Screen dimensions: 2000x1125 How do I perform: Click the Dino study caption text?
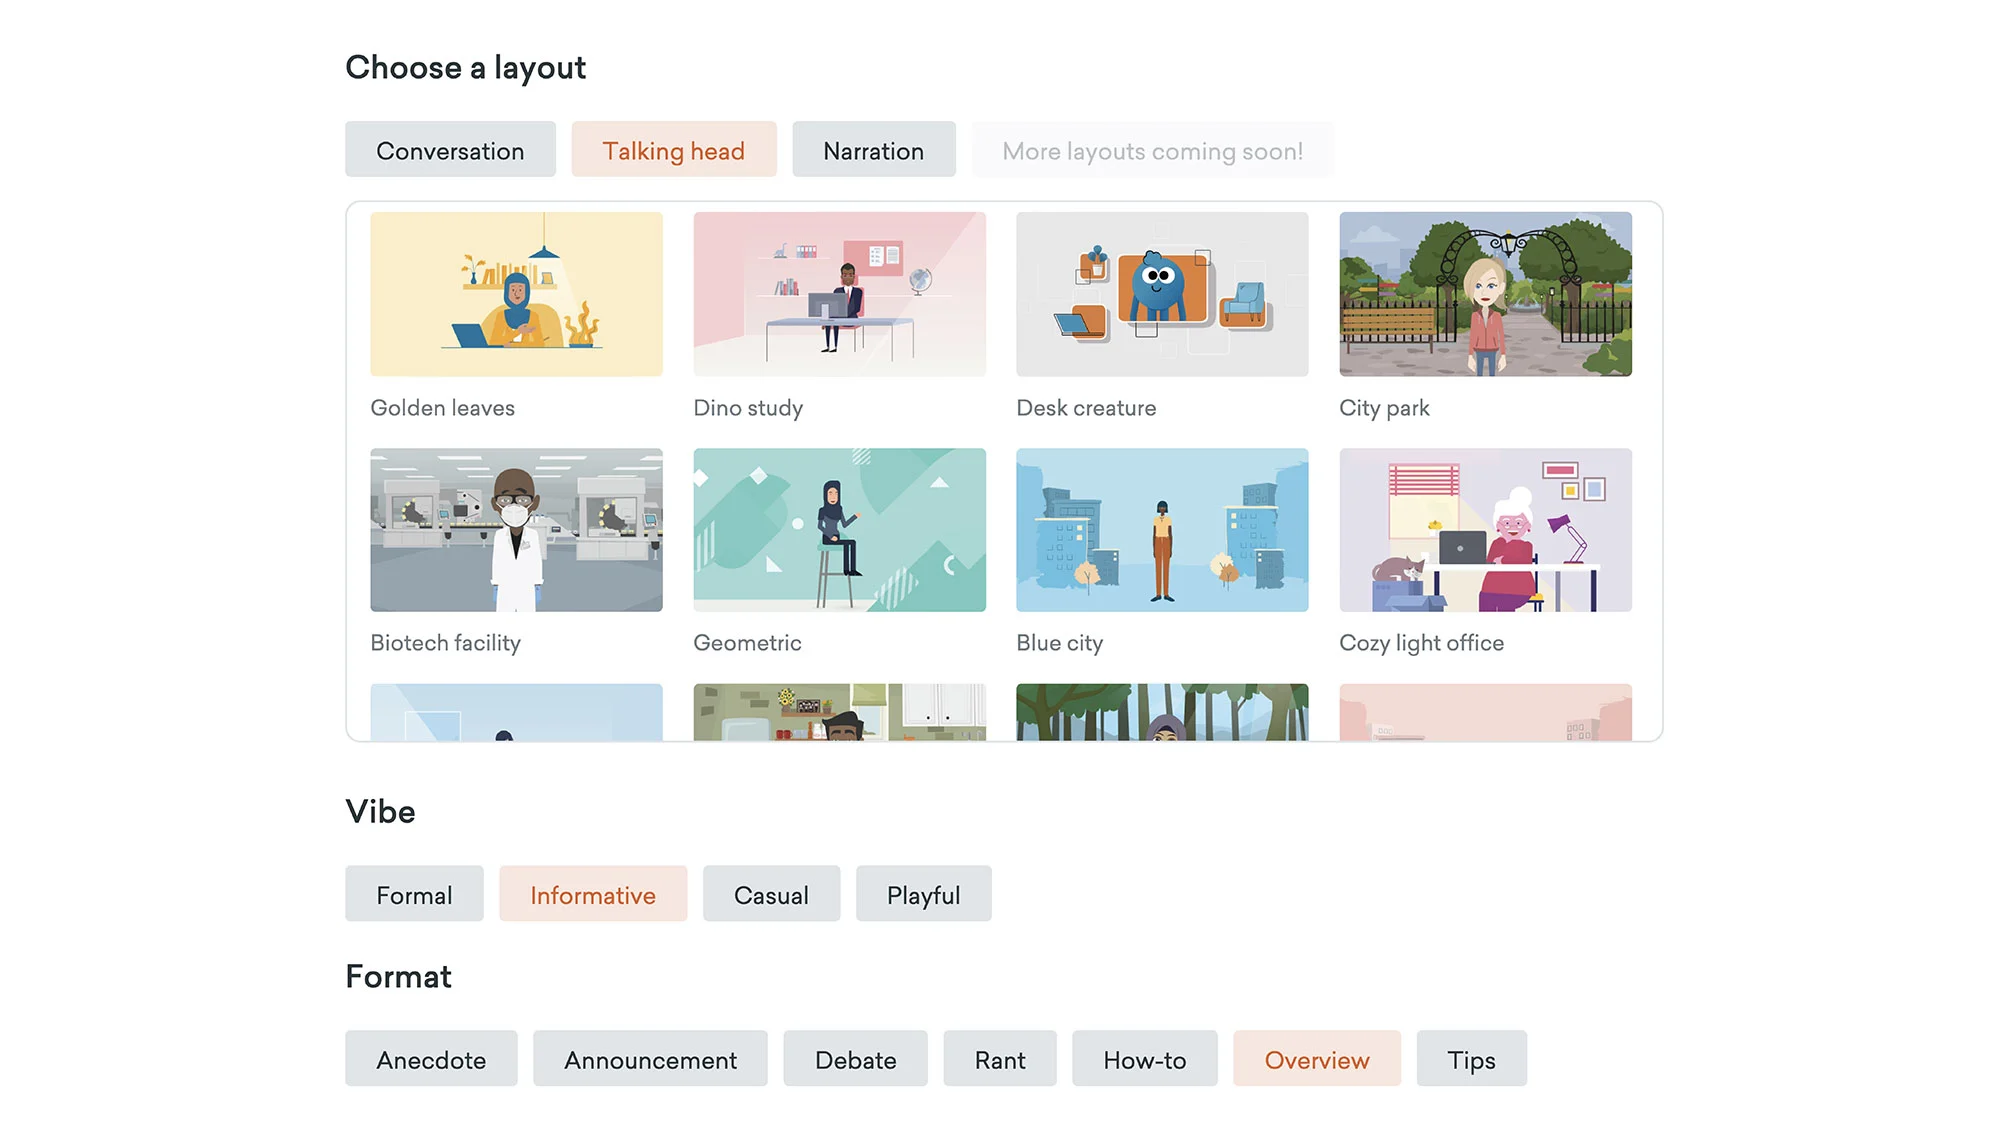(748, 408)
